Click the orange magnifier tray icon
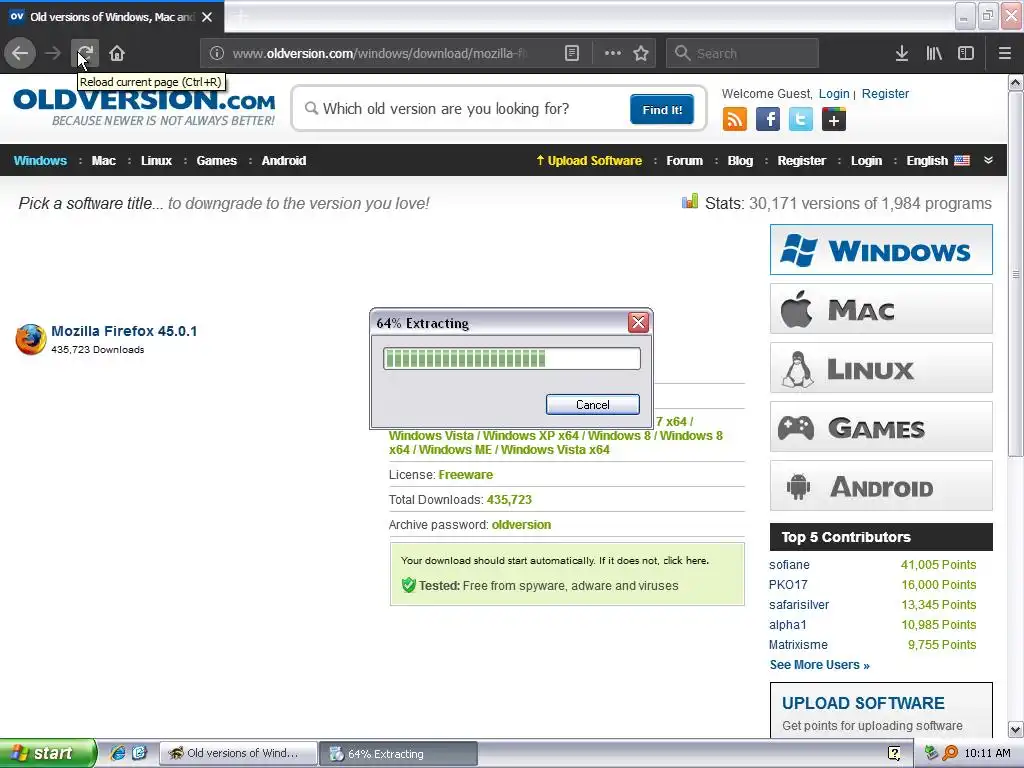Viewport: 1024px width, 768px height. pyautogui.click(x=950, y=753)
